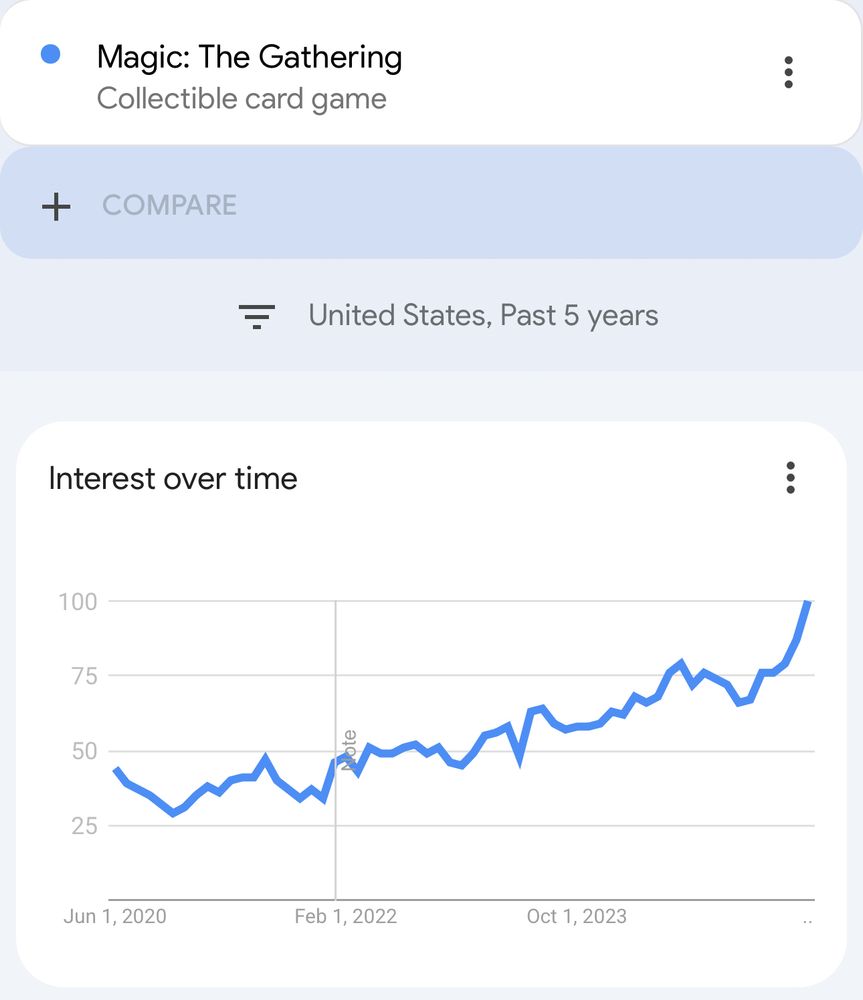The image size is (863, 1000).
Task: Click the chart peak at value 100
Action: (x=808, y=602)
